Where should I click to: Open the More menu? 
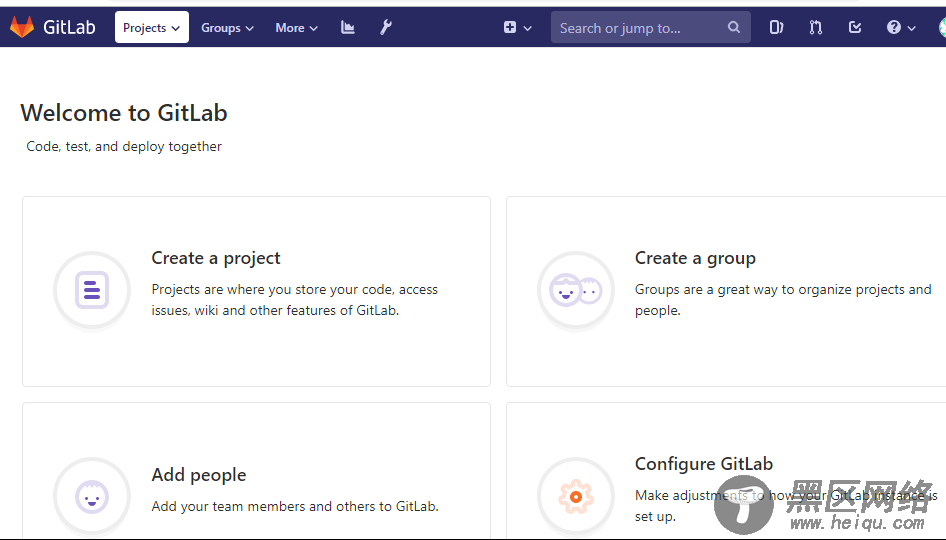[x=296, y=28]
